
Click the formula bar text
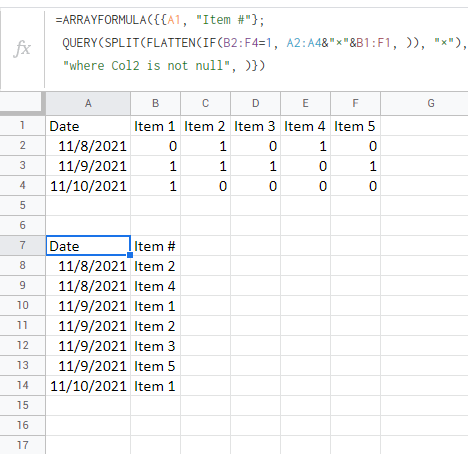click(261, 43)
